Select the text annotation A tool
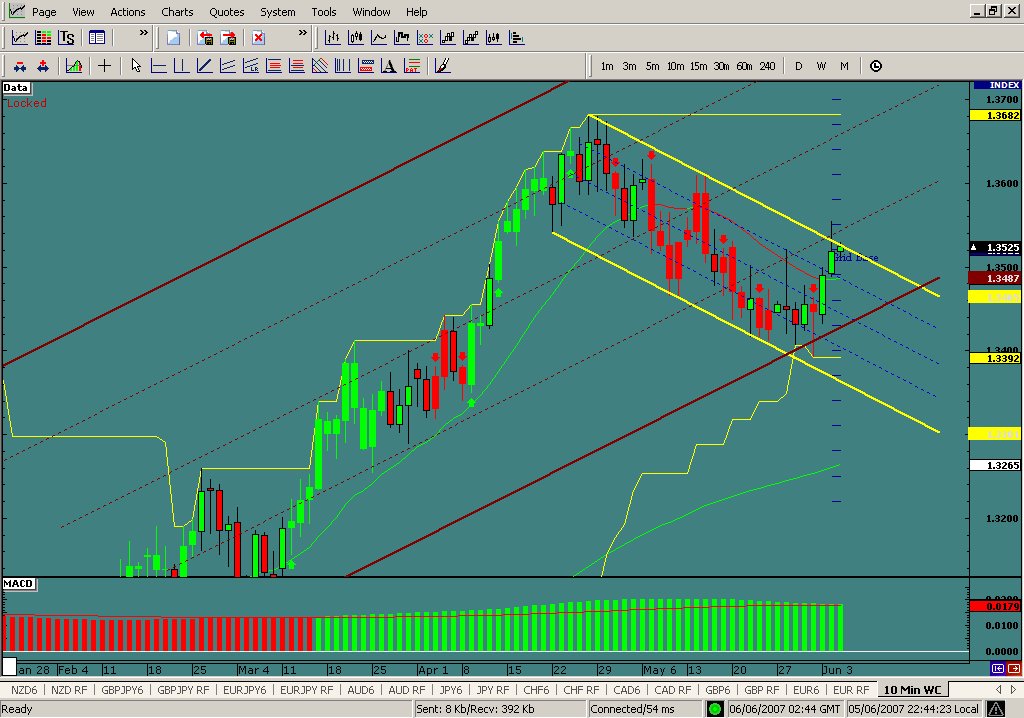The width and height of the screenshot is (1024, 718). tap(389, 66)
